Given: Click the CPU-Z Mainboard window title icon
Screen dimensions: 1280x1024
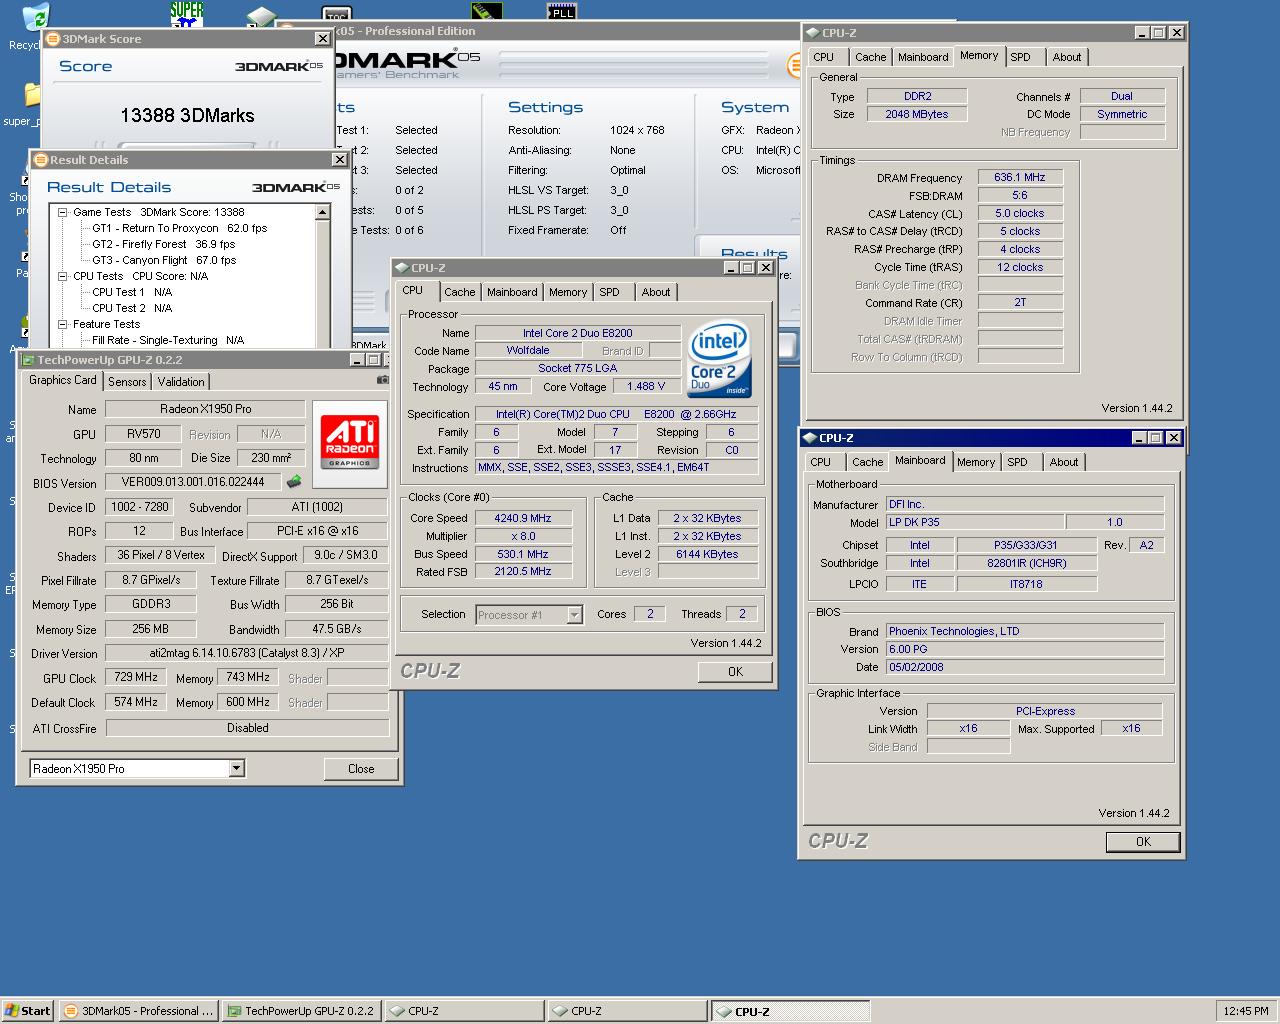Looking at the screenshot, I should [810, 438].
